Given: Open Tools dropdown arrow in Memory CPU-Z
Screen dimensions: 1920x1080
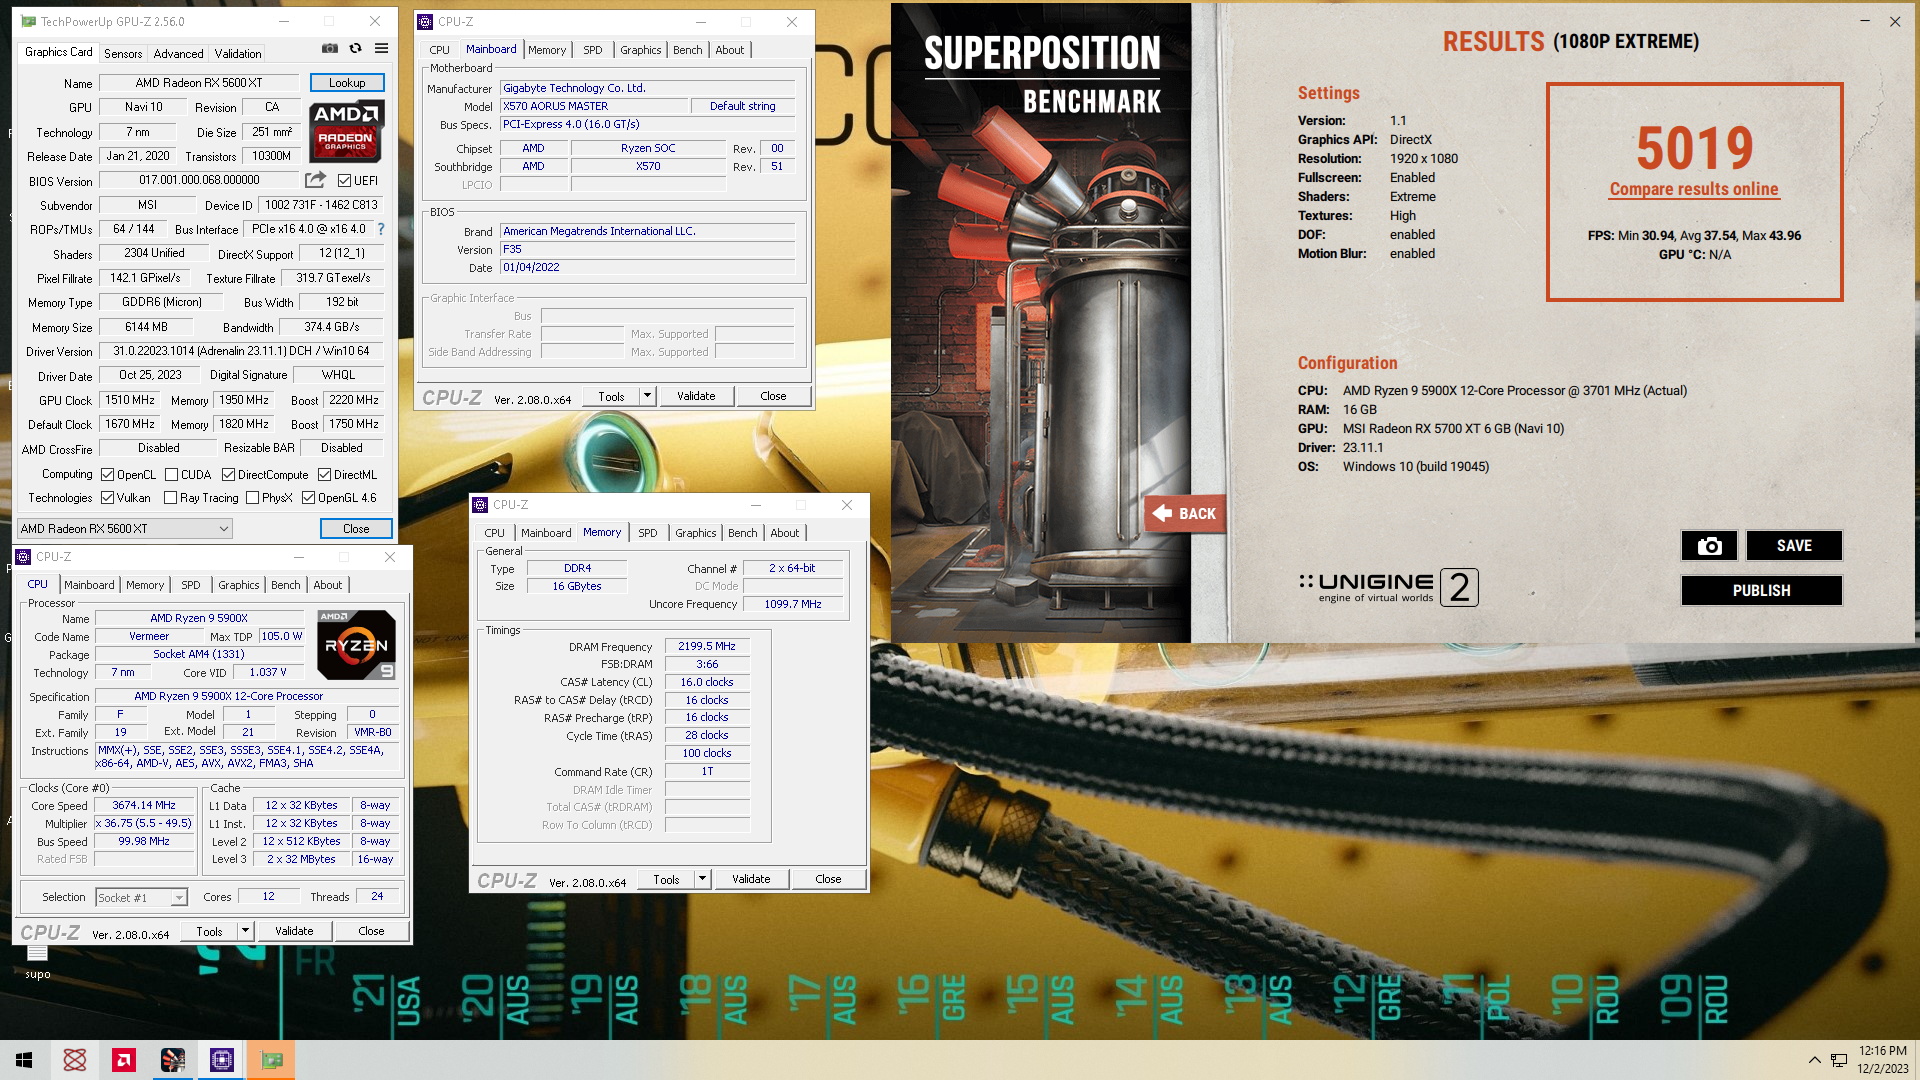Looking at the screenshot, I should coord(702,879).
